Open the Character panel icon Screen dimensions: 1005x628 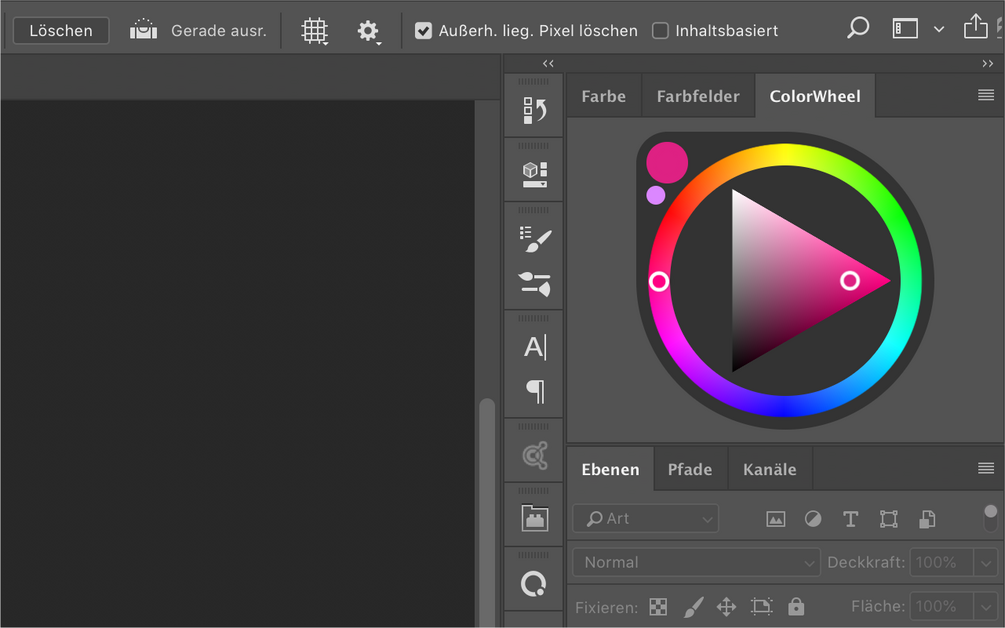[x=535, y=347]
